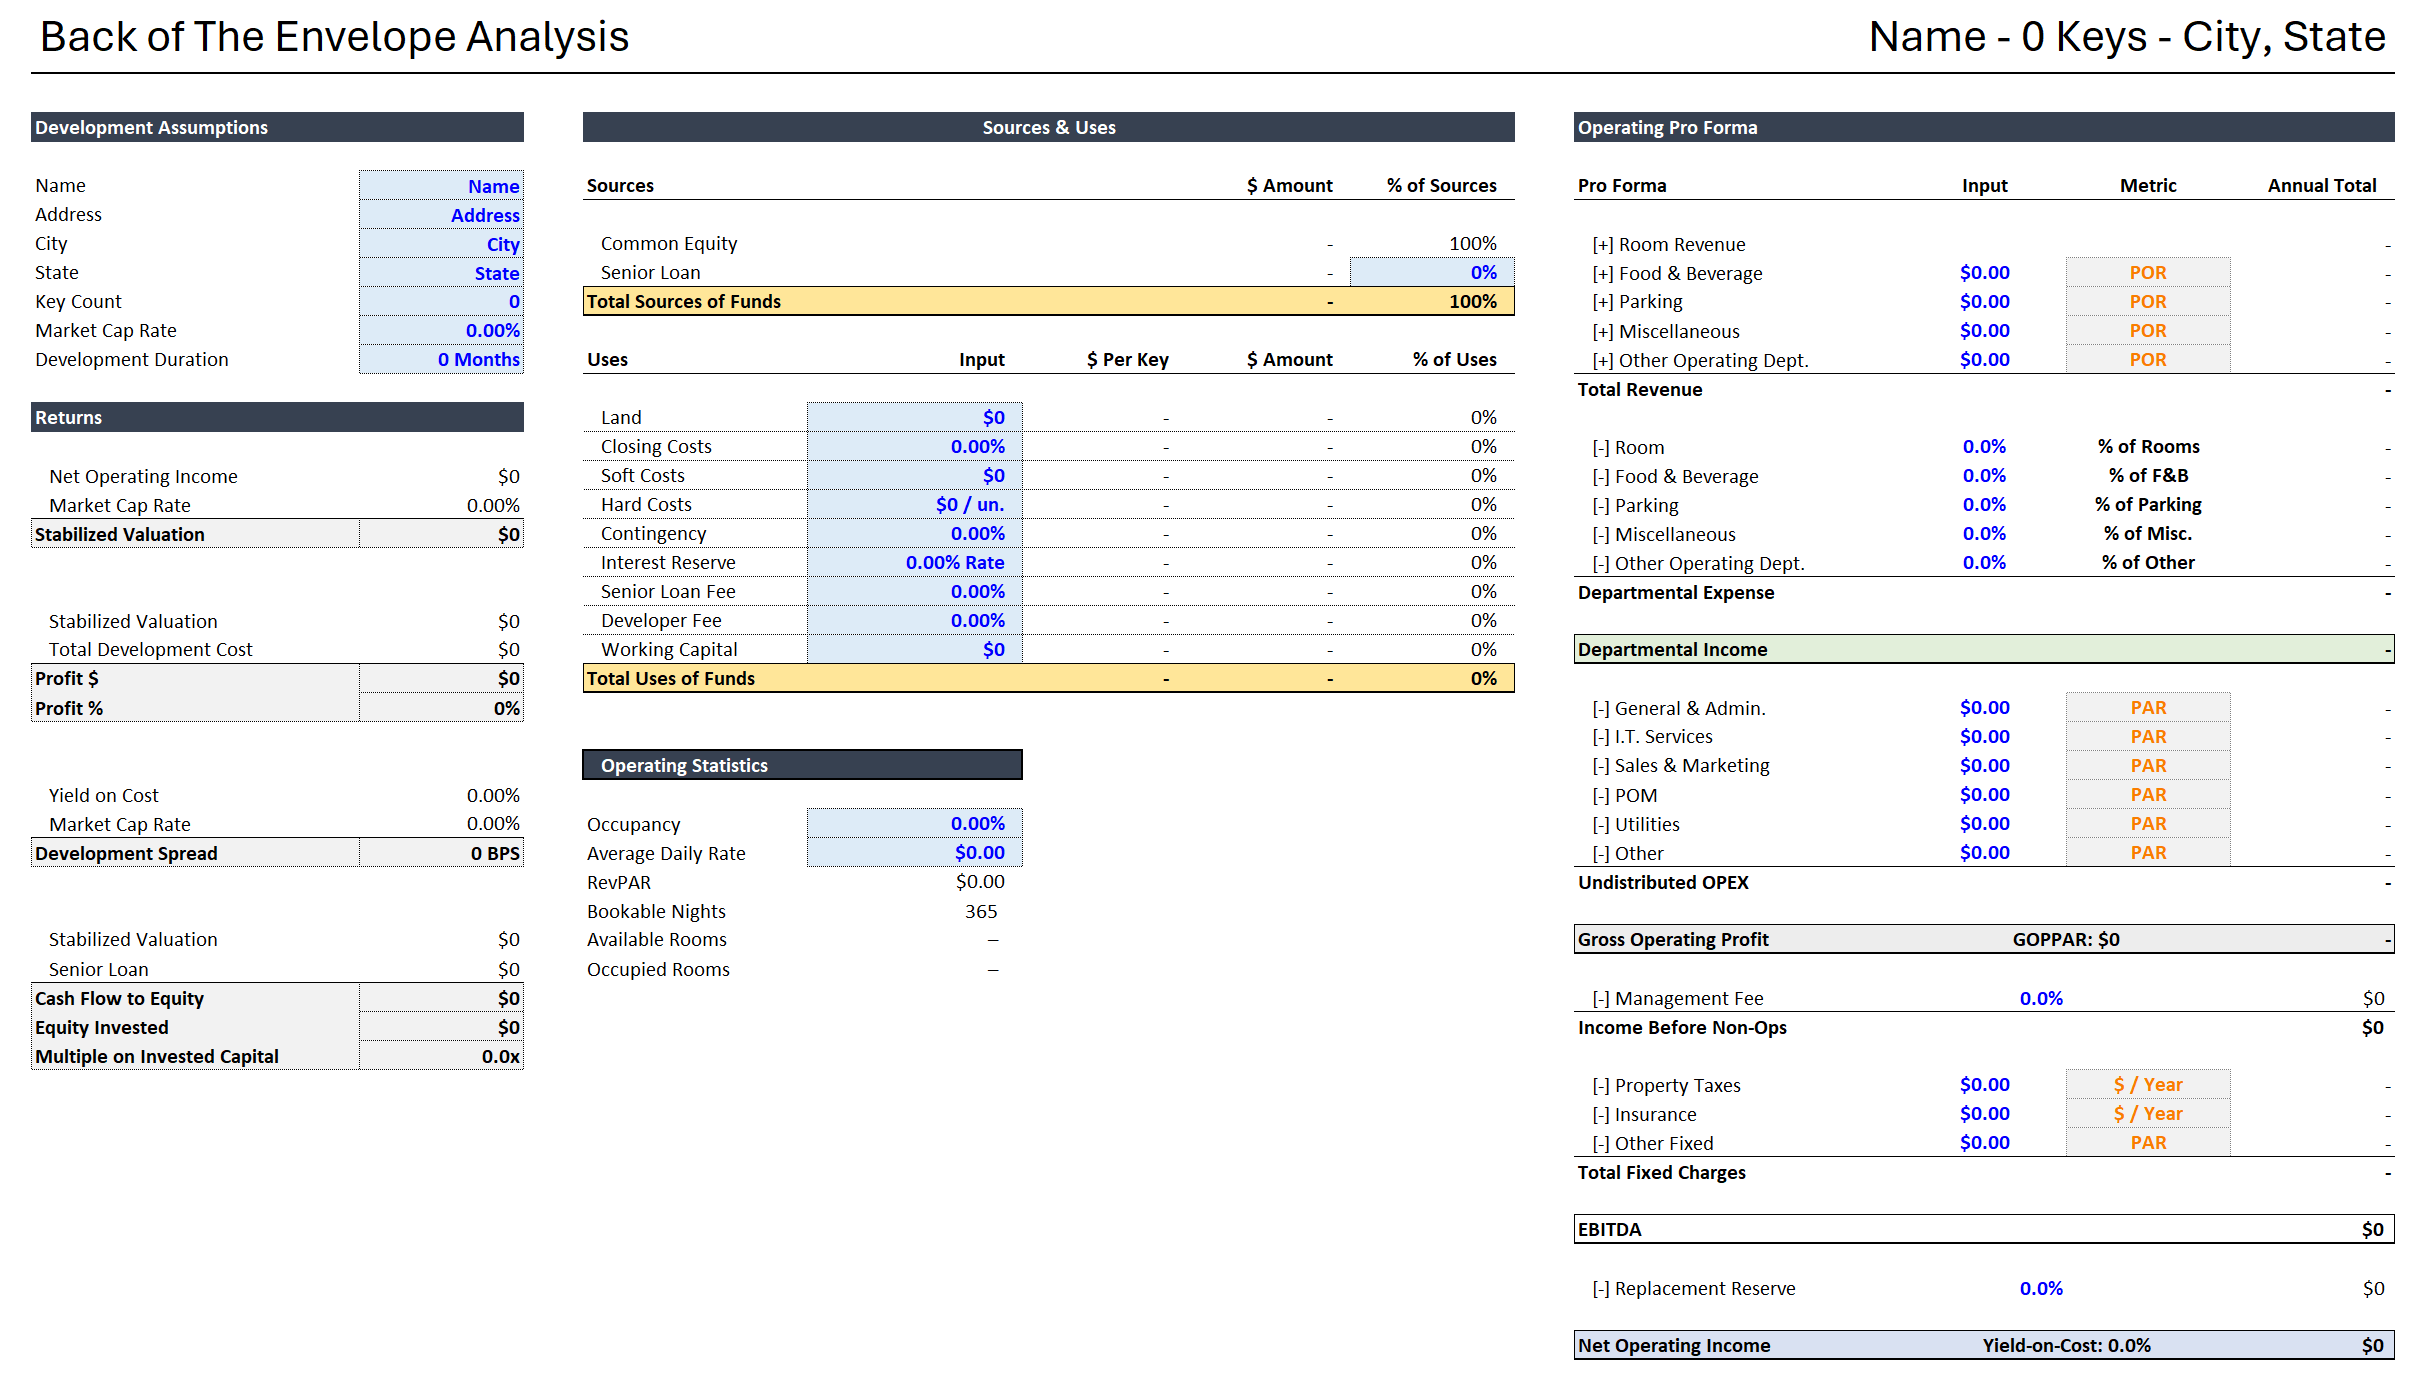Click the Senior Loan Fee 0.00% input
This screenshot has height=1380, width=2422.
click(914, 592)
